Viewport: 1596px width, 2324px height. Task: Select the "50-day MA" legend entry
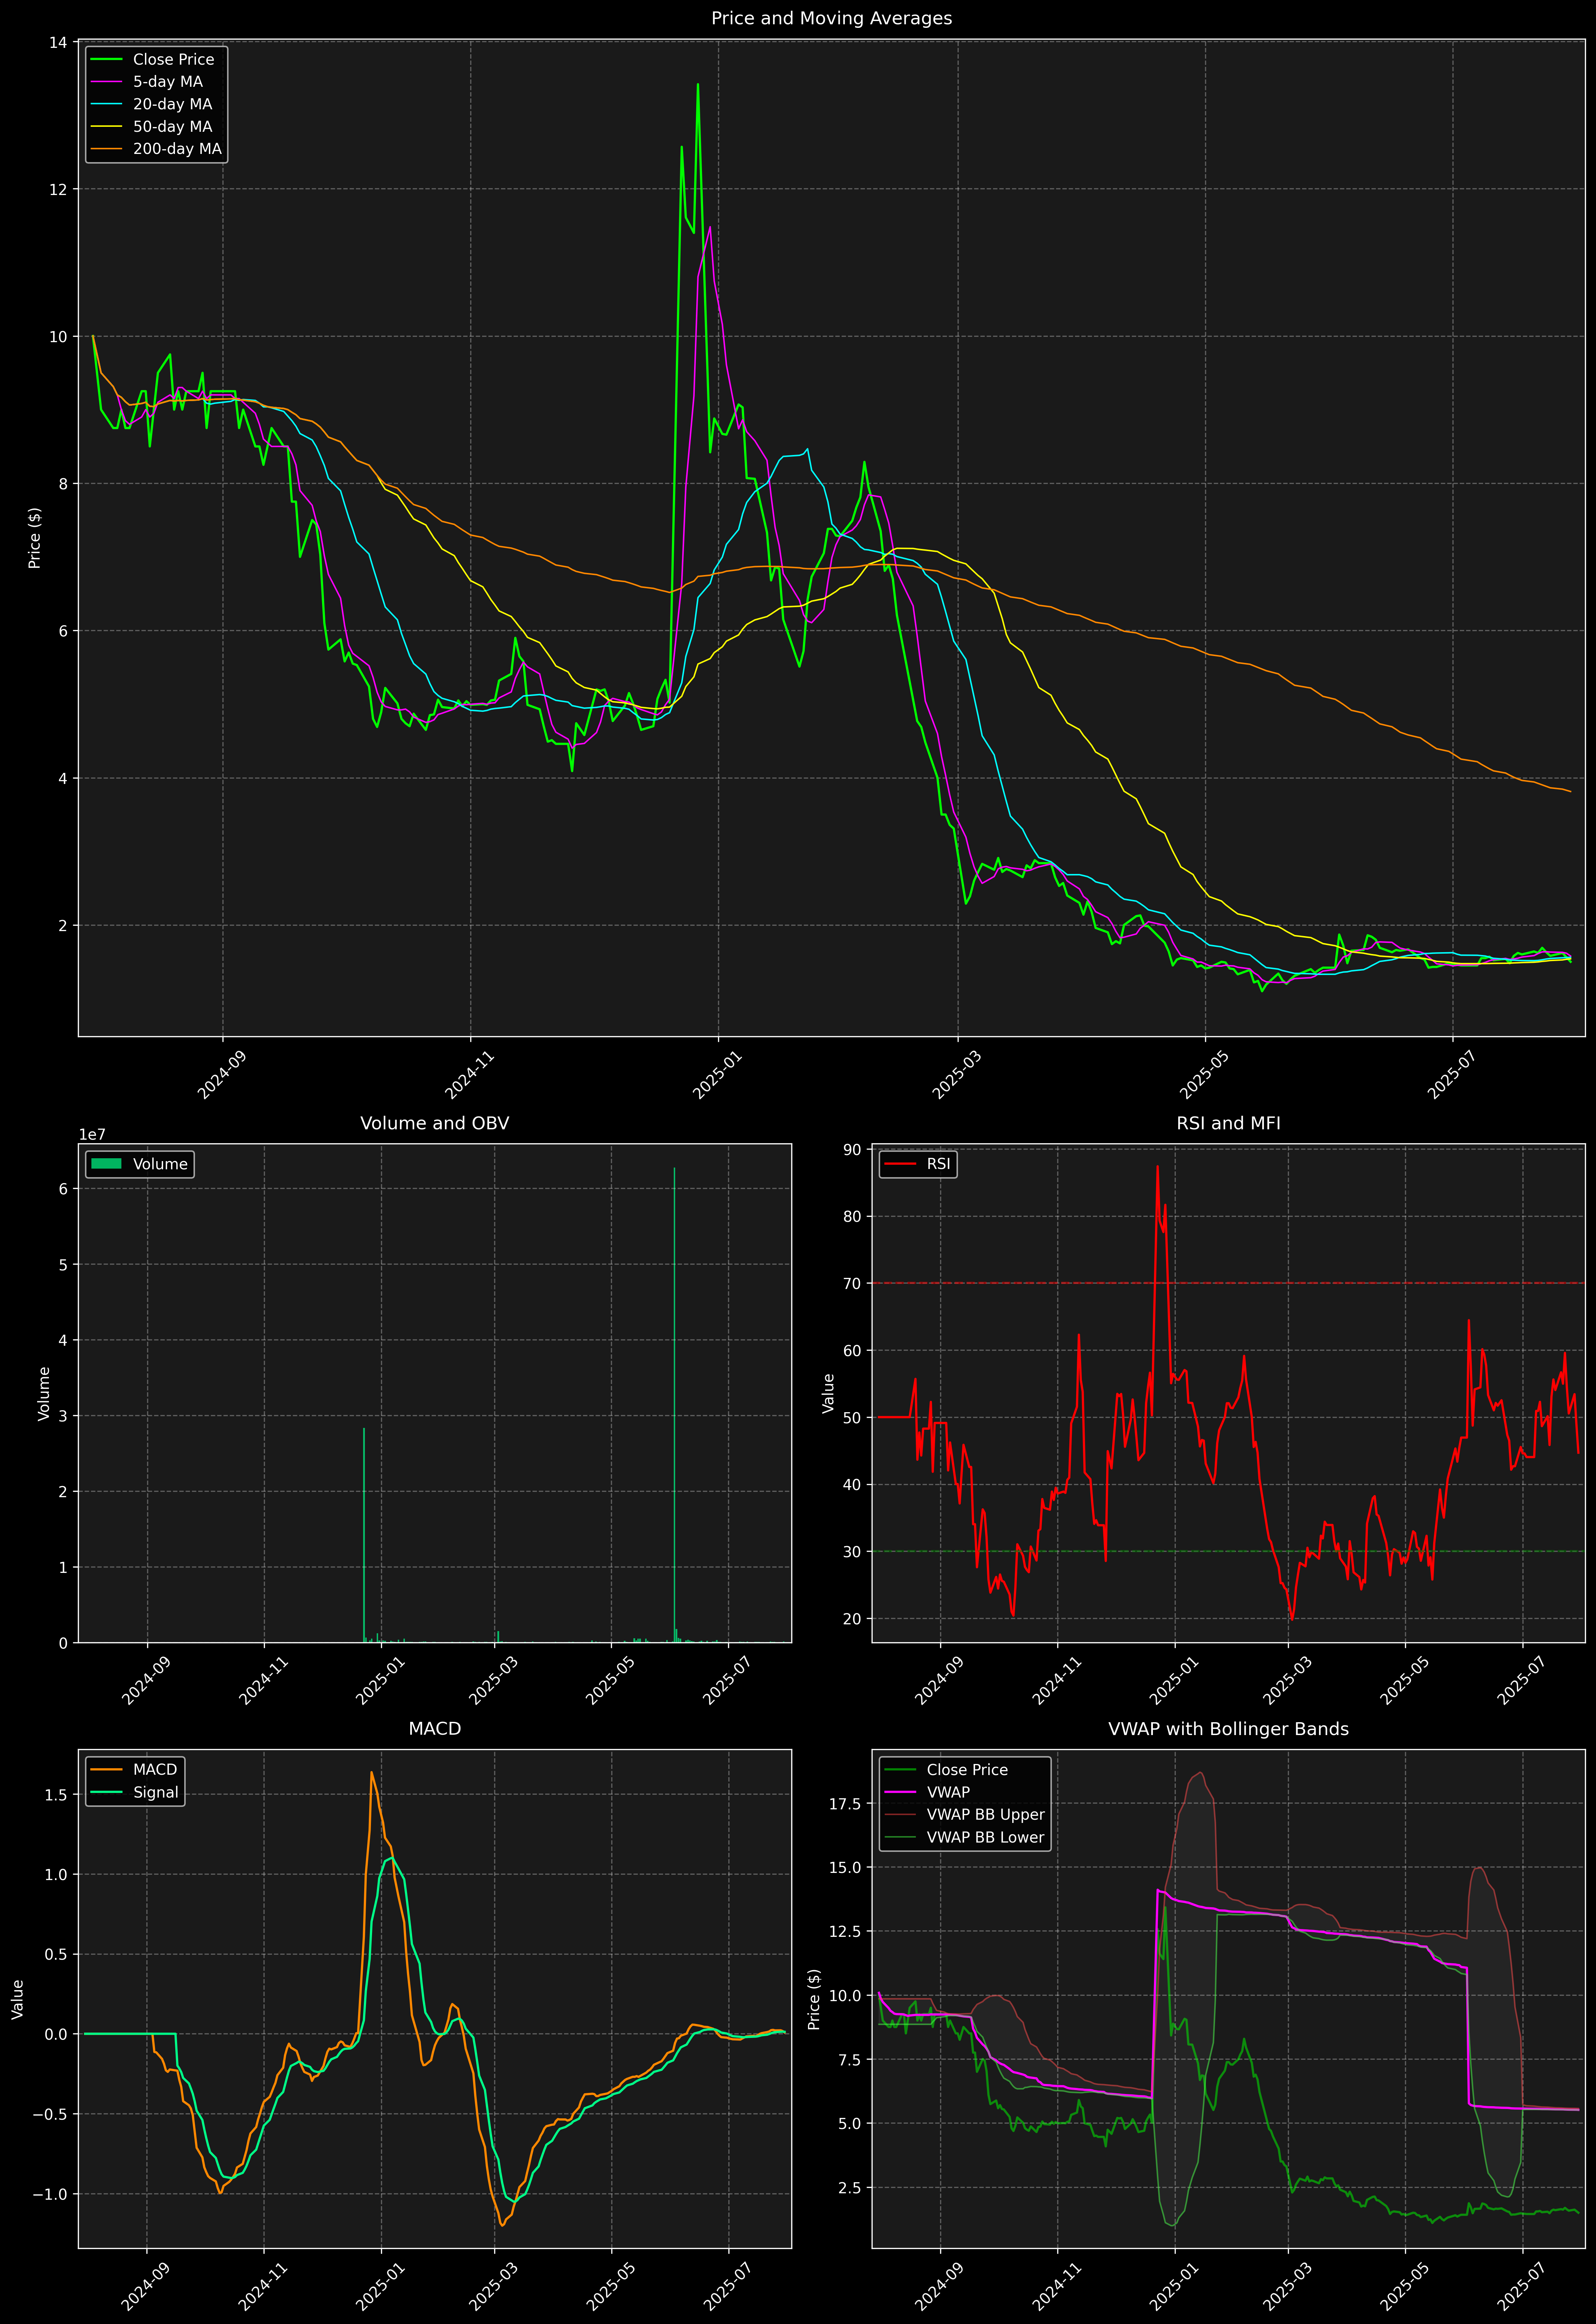(x=172, y=127)
